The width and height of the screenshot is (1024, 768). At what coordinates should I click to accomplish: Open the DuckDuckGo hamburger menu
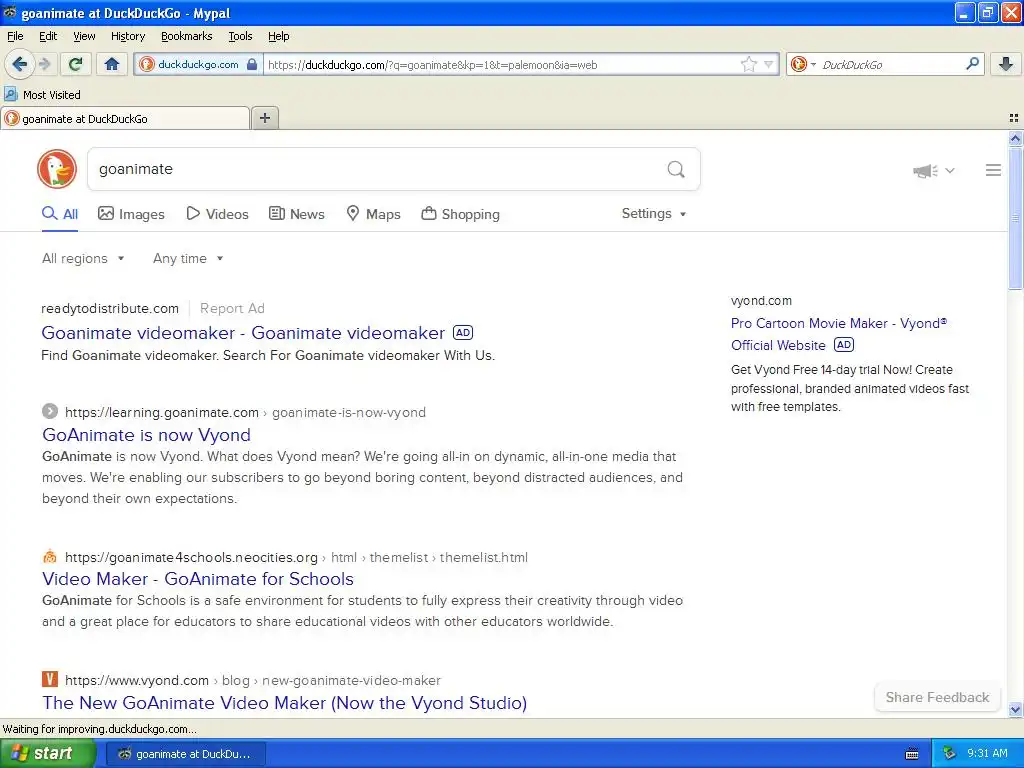[993, 170]
